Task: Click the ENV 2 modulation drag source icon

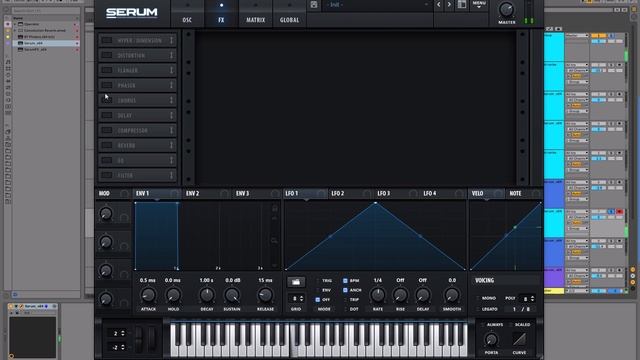Action: click(x=224, y=193)
